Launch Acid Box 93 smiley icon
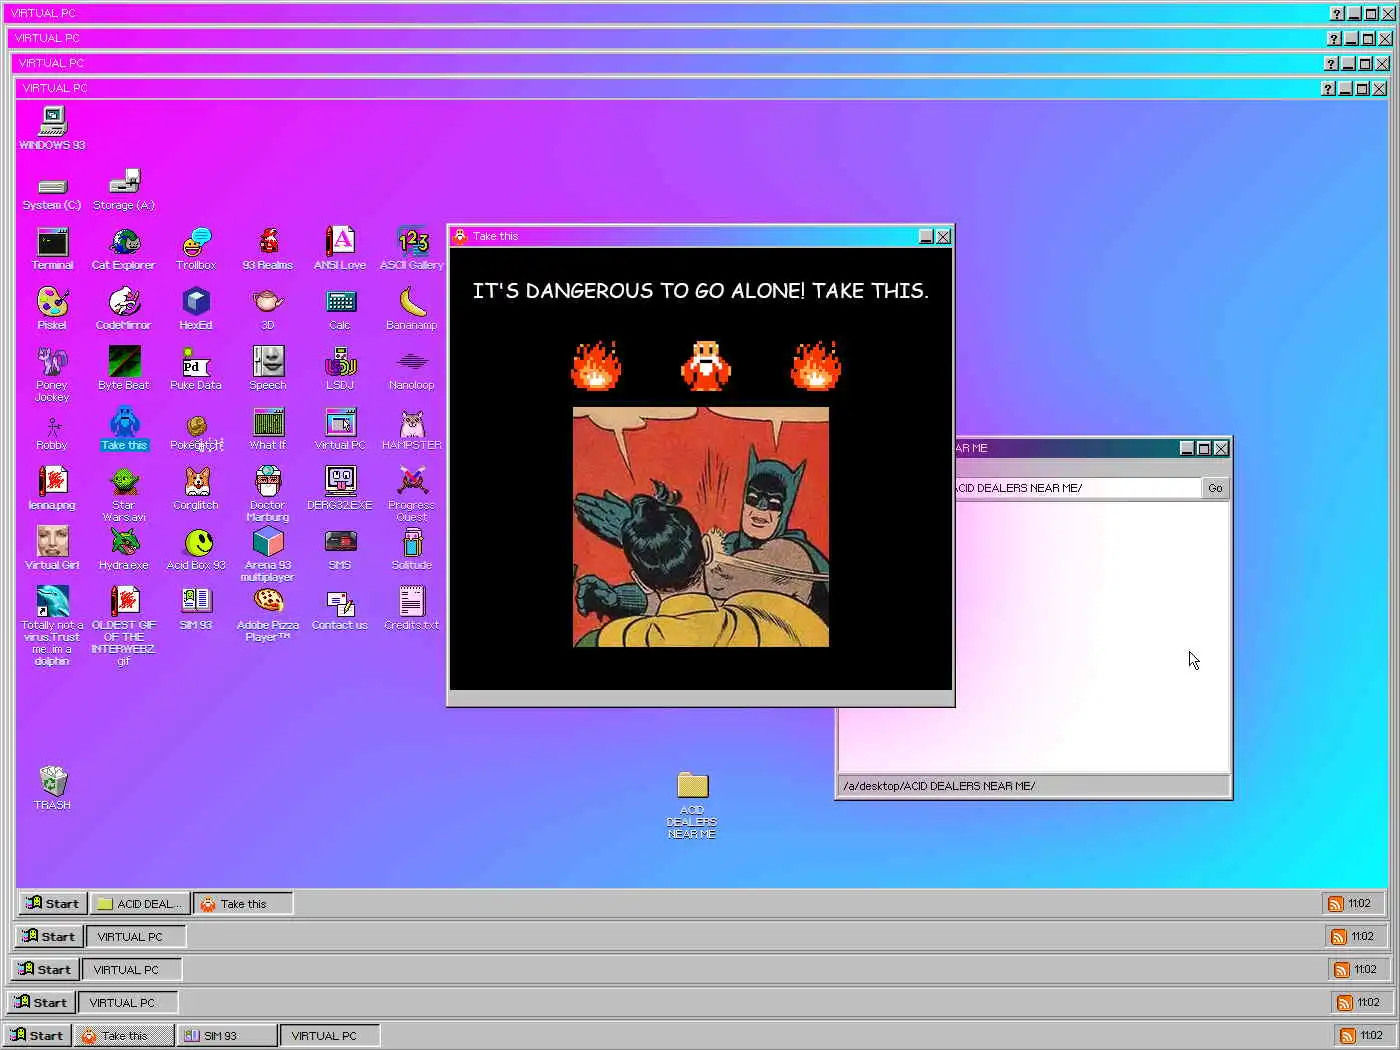This screenshot has height=1050, width=1400. (196, 549)
